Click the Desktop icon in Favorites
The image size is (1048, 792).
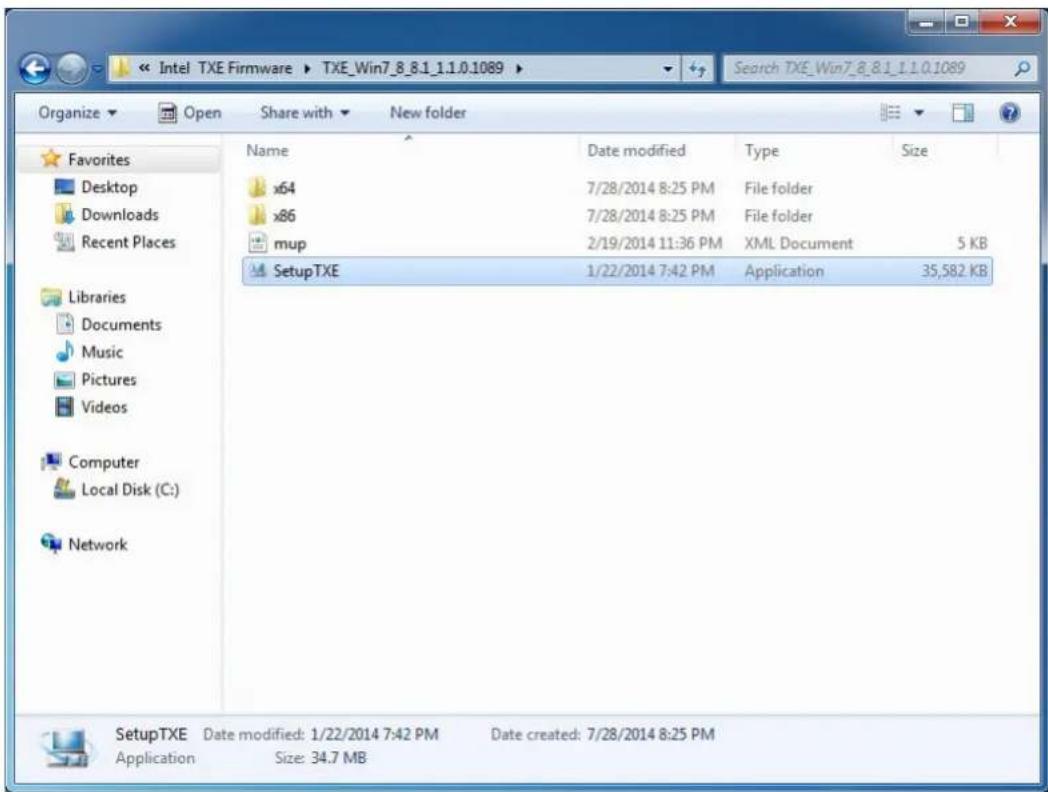tap(64, 187)
